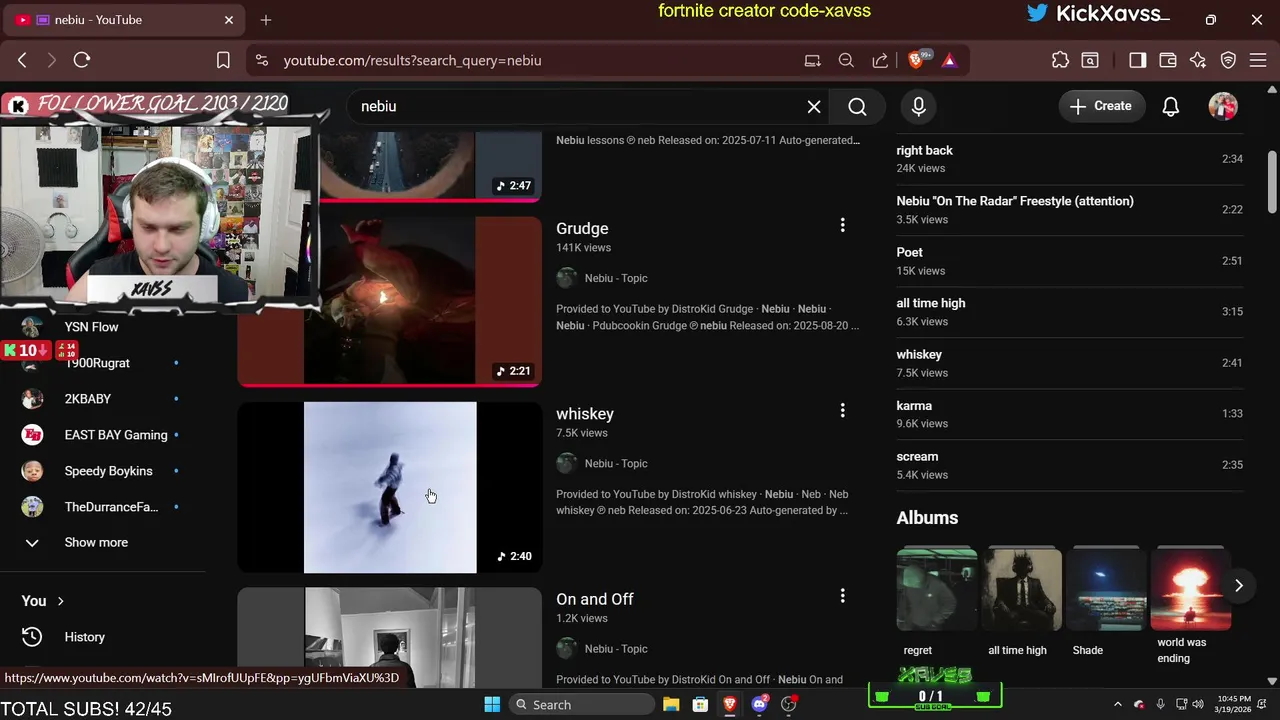The width and height of the screenshot is (1280, 720).
Task: Open the browser hamburger menu
Action: pyautogui.click(x=1259, y=60)
